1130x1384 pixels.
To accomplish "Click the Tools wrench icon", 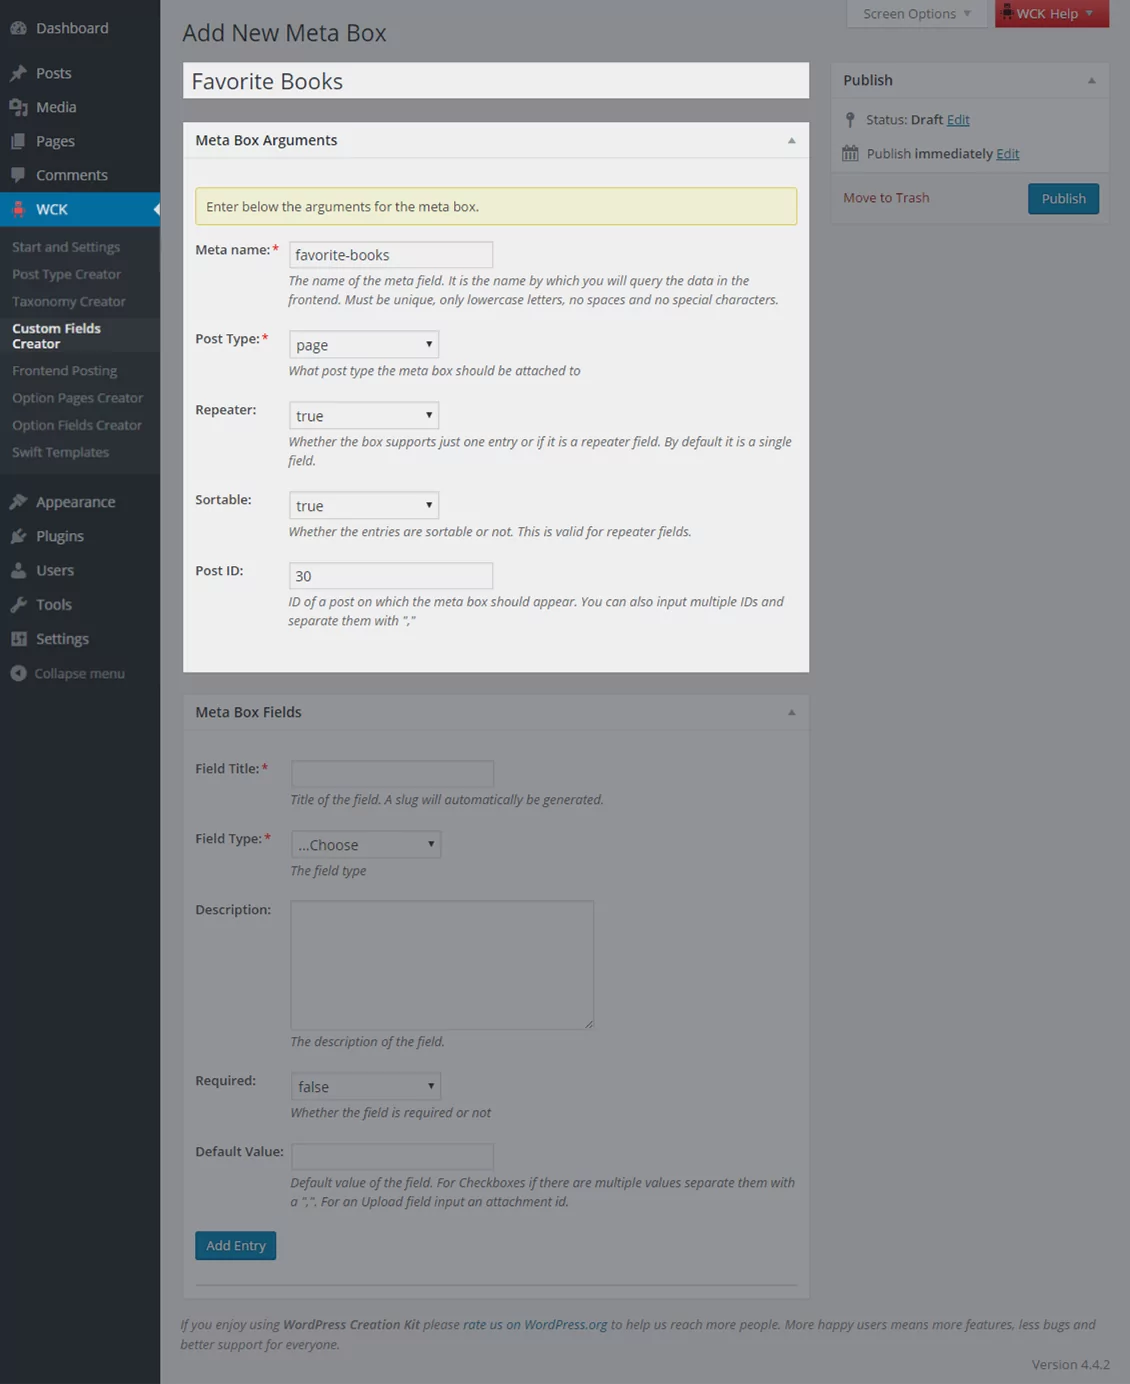I will [x=18, y=604].
